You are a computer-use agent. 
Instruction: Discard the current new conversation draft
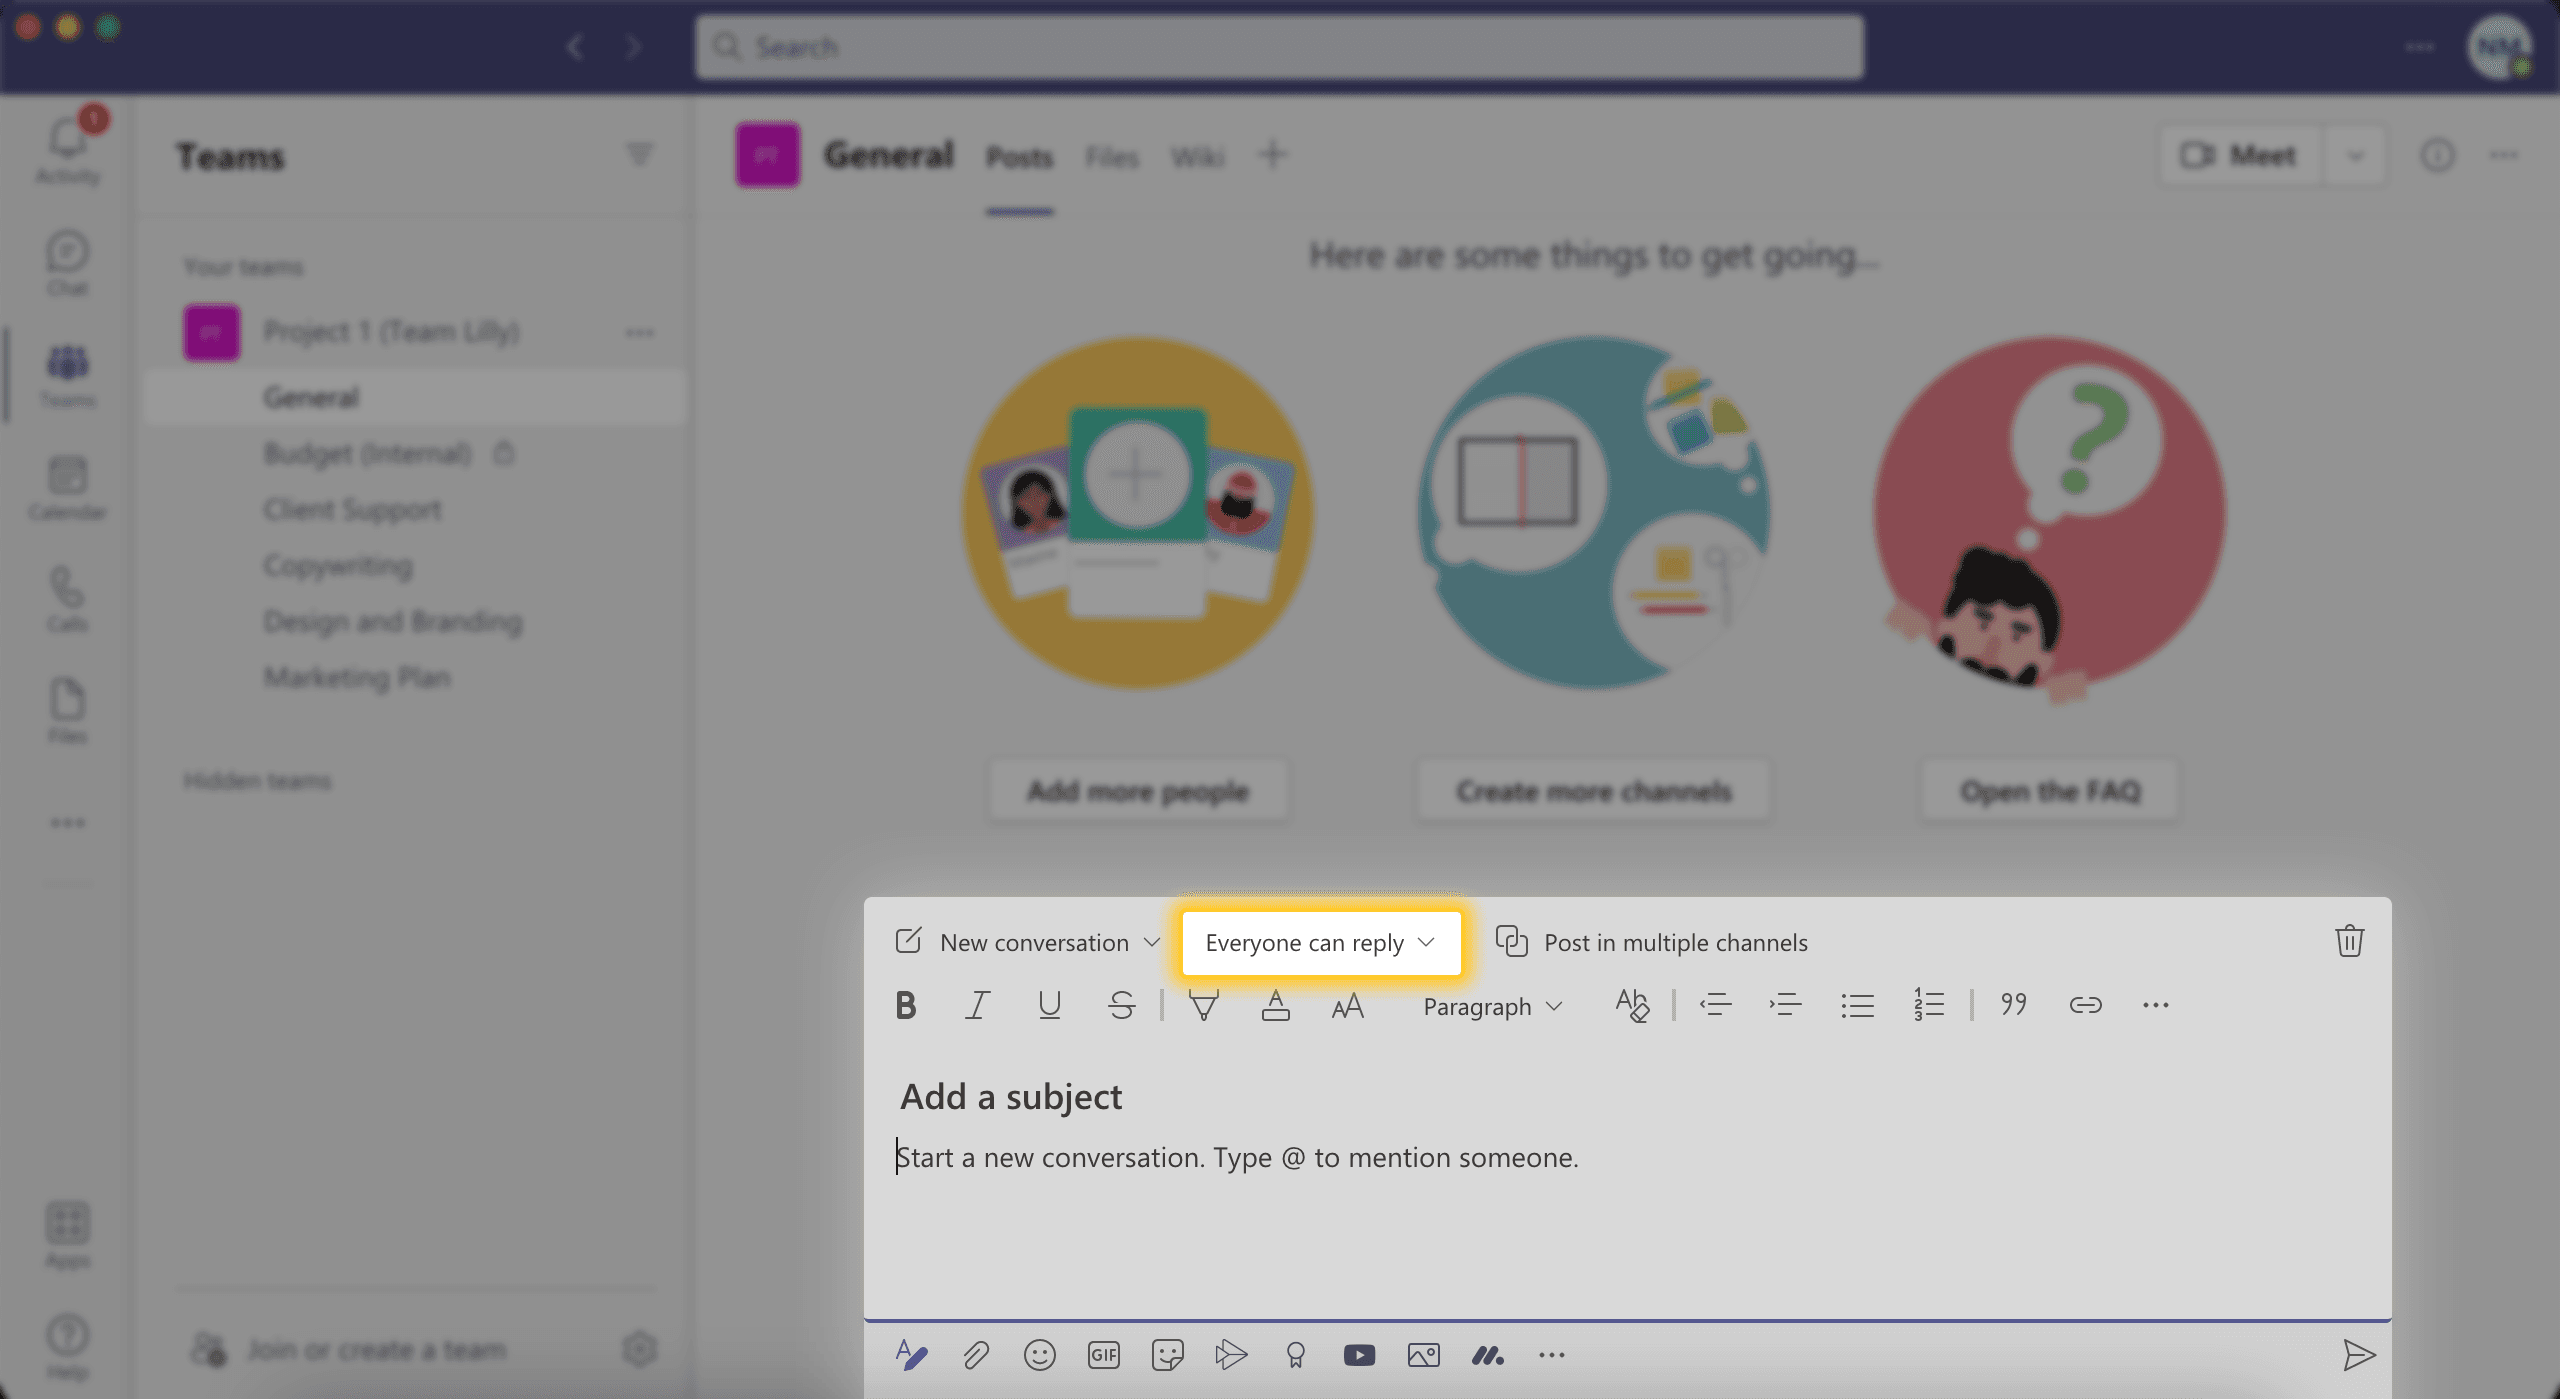coord(2348,941)
